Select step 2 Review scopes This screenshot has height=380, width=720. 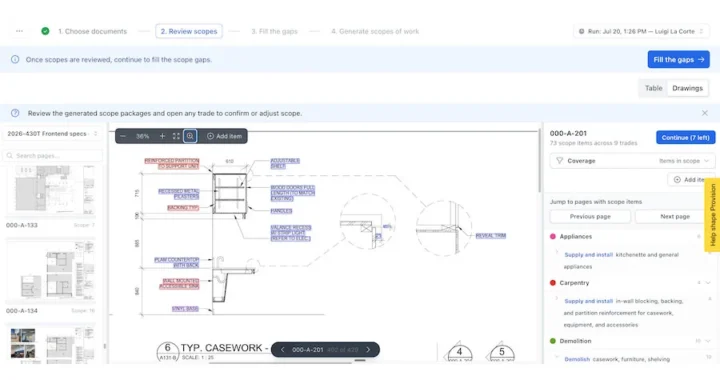point(189,31)
